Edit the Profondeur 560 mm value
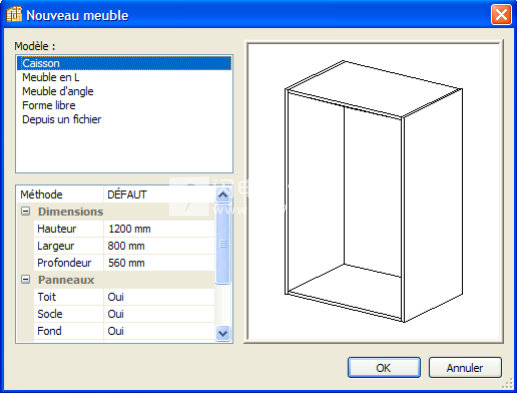517x393 pixels. coord(159,263)
